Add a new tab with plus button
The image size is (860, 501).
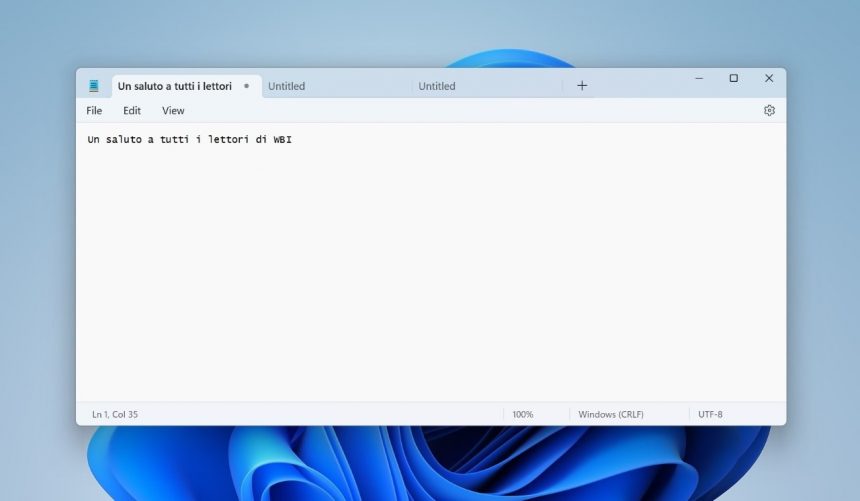582,86
